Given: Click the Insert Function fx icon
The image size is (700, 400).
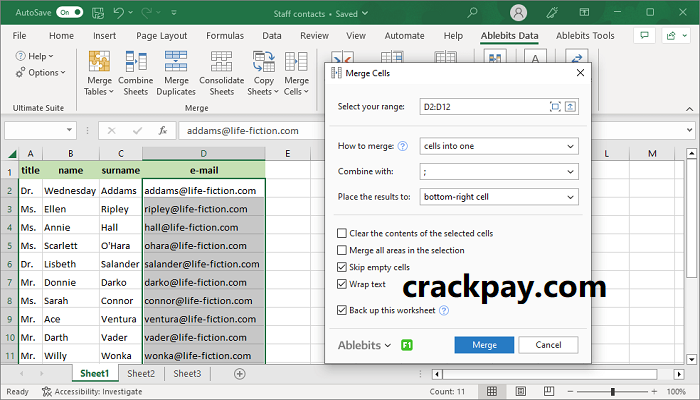Looking at the screenshot, I should coord(162,131).
